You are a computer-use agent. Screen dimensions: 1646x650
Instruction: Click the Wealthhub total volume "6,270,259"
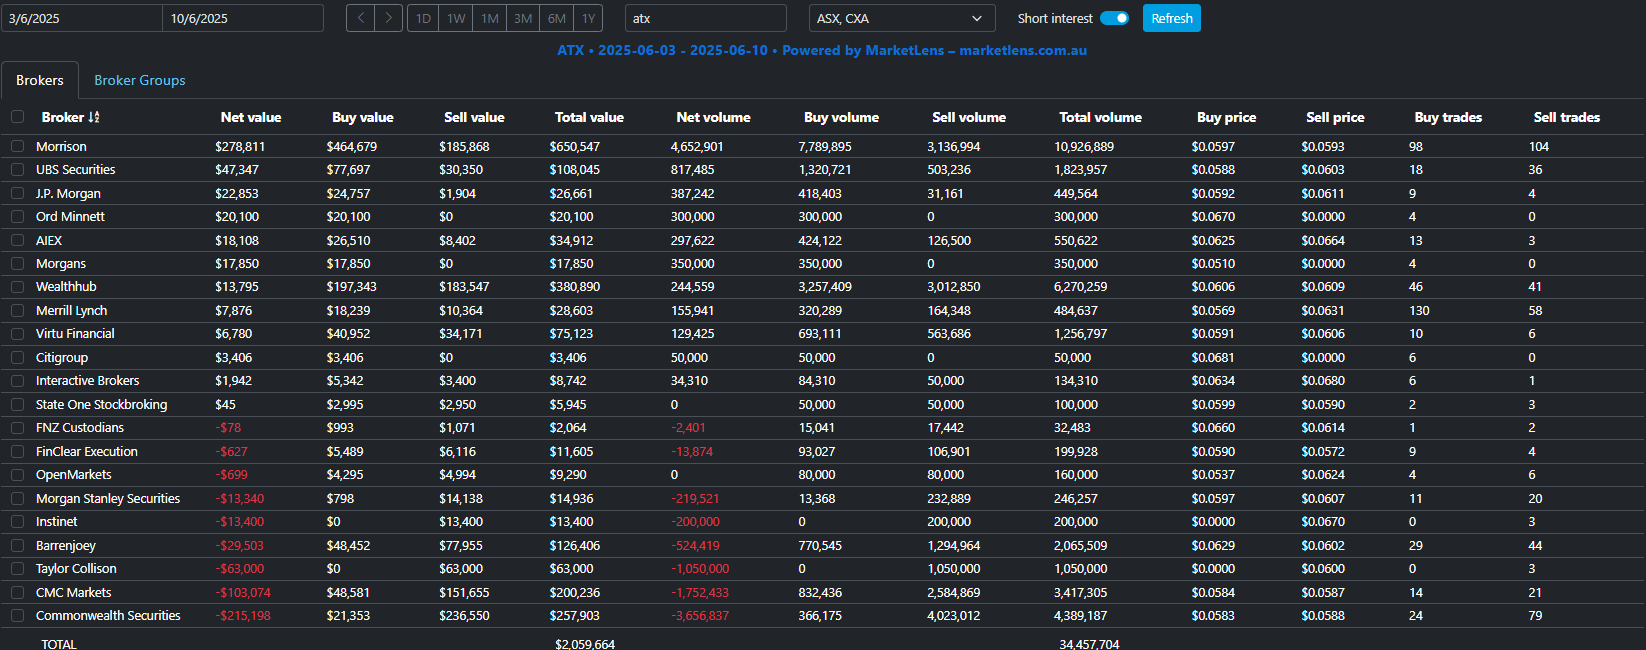pyautogui.click(x=1080, y=287)
